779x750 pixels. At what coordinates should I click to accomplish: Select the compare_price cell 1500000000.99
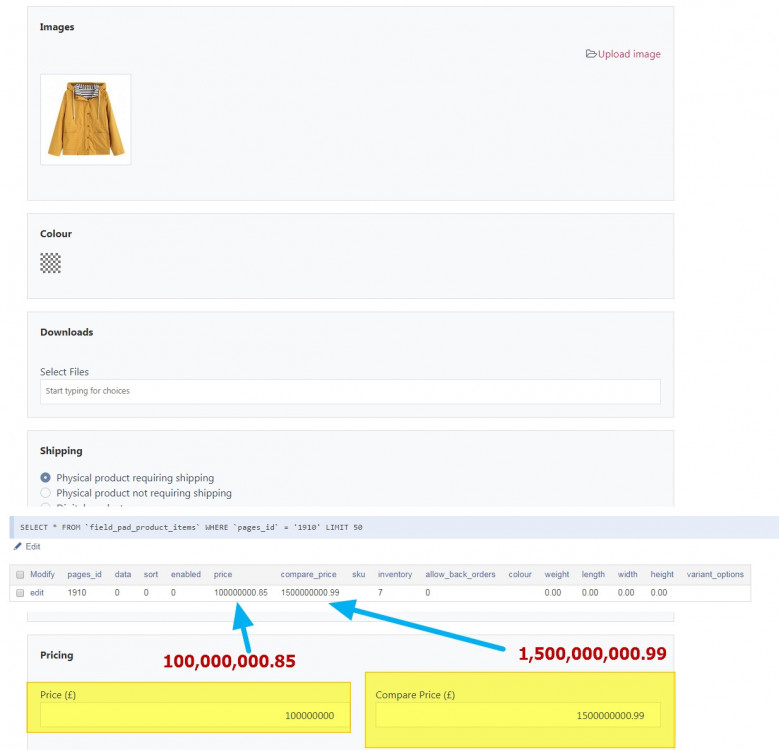click(x=310, y=593)
